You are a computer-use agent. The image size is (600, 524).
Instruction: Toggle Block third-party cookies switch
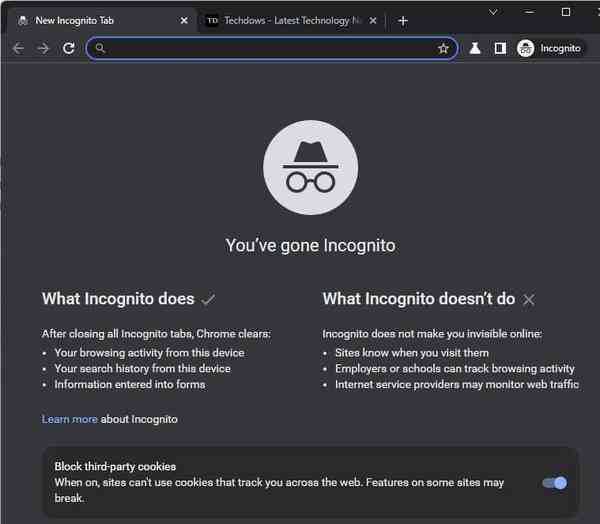[555, 483]
